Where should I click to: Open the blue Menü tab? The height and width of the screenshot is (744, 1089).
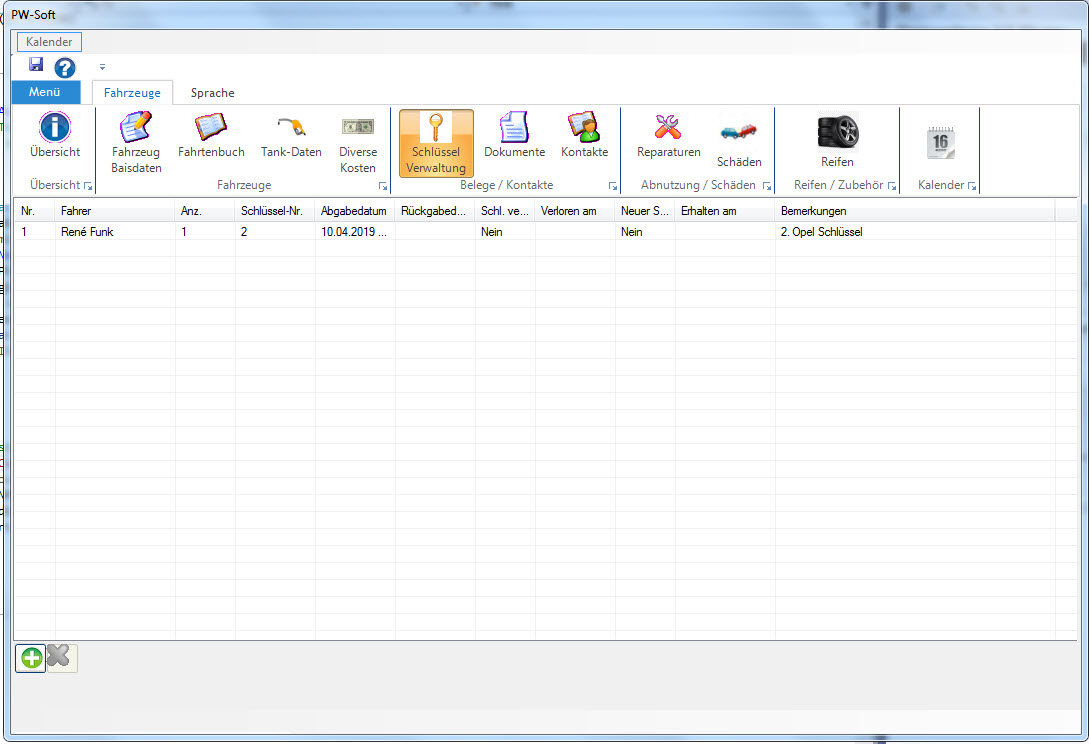click(45, 93)
